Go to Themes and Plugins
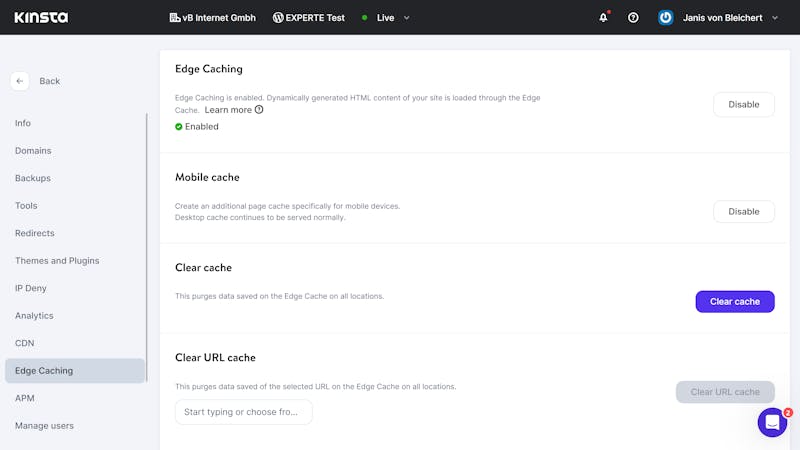 pos(57,261)
